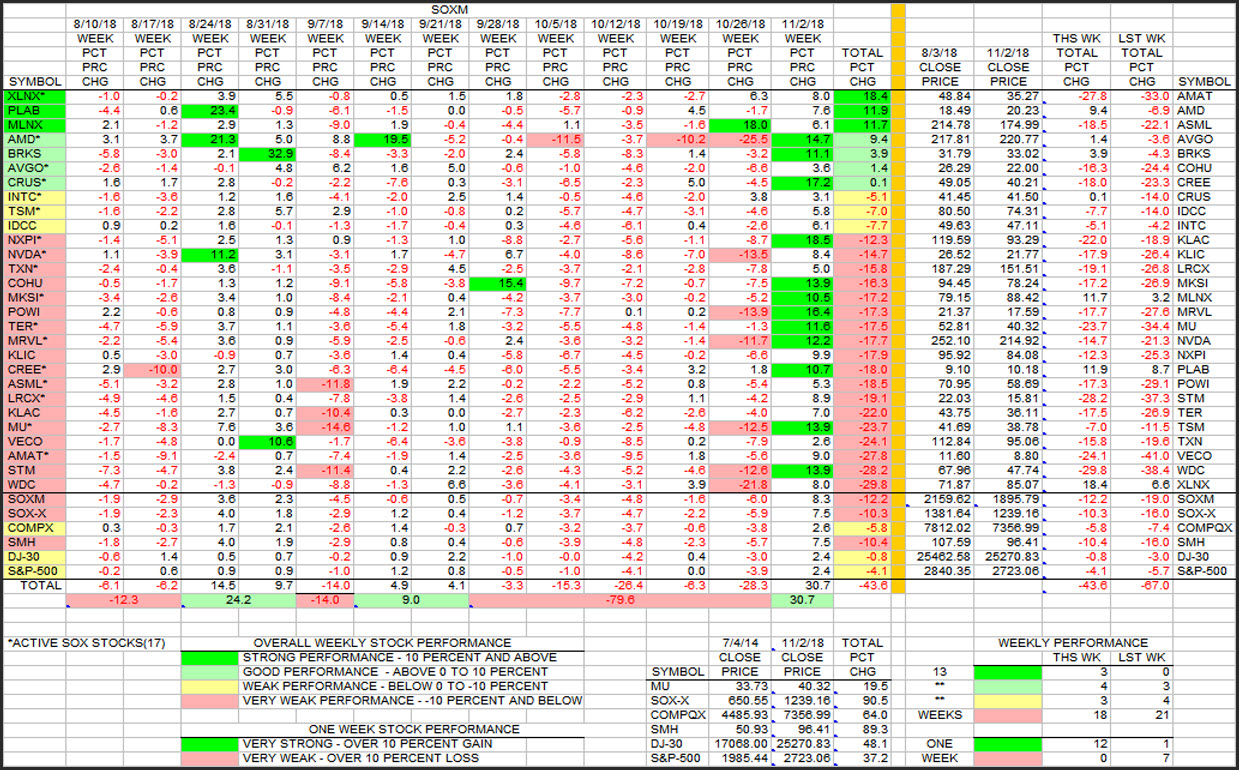Click yellow swatch beside WEAK PERFORMANCE legend

211,686
